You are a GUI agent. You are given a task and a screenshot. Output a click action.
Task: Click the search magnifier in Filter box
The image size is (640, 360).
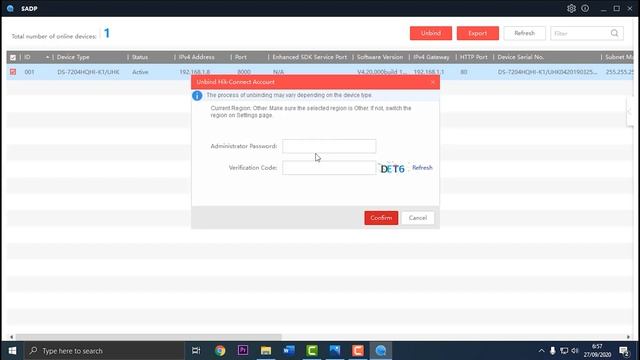click(x=614, y=33)
